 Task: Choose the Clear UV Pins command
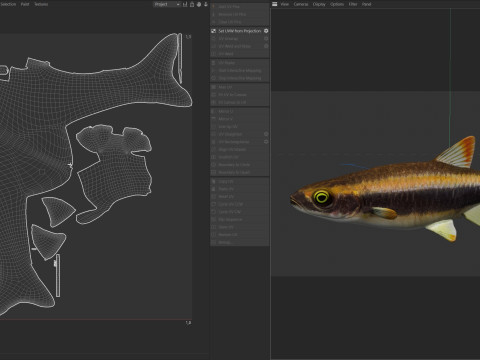point(240,22)
